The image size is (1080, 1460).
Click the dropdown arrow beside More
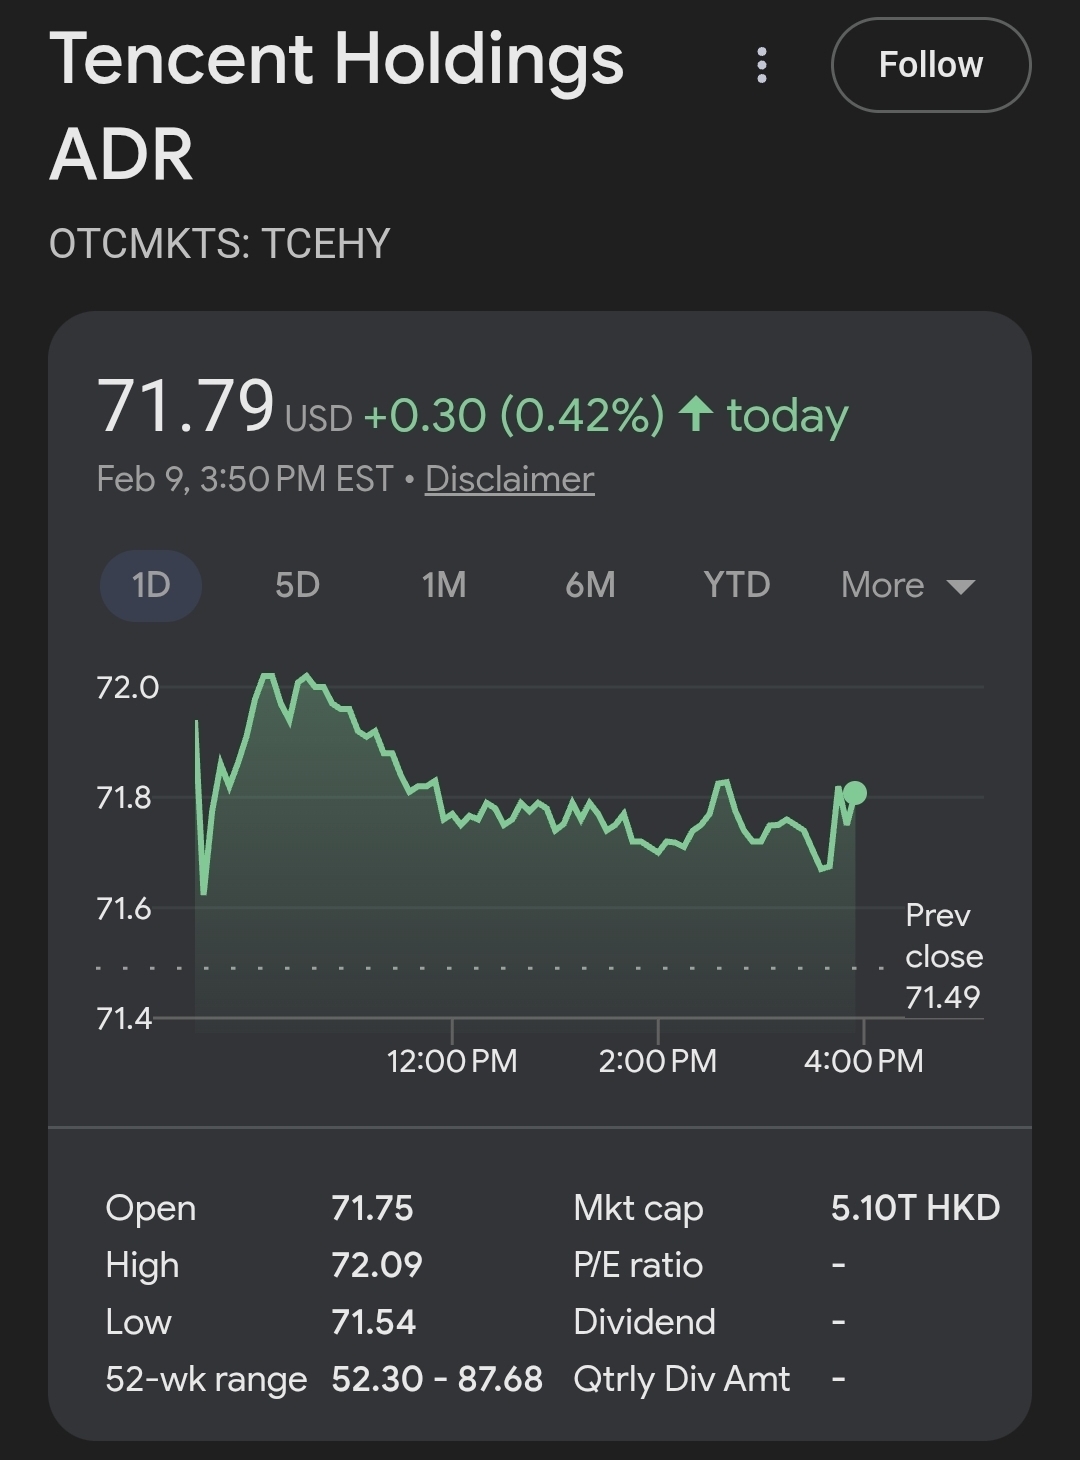tap(960, 586)
